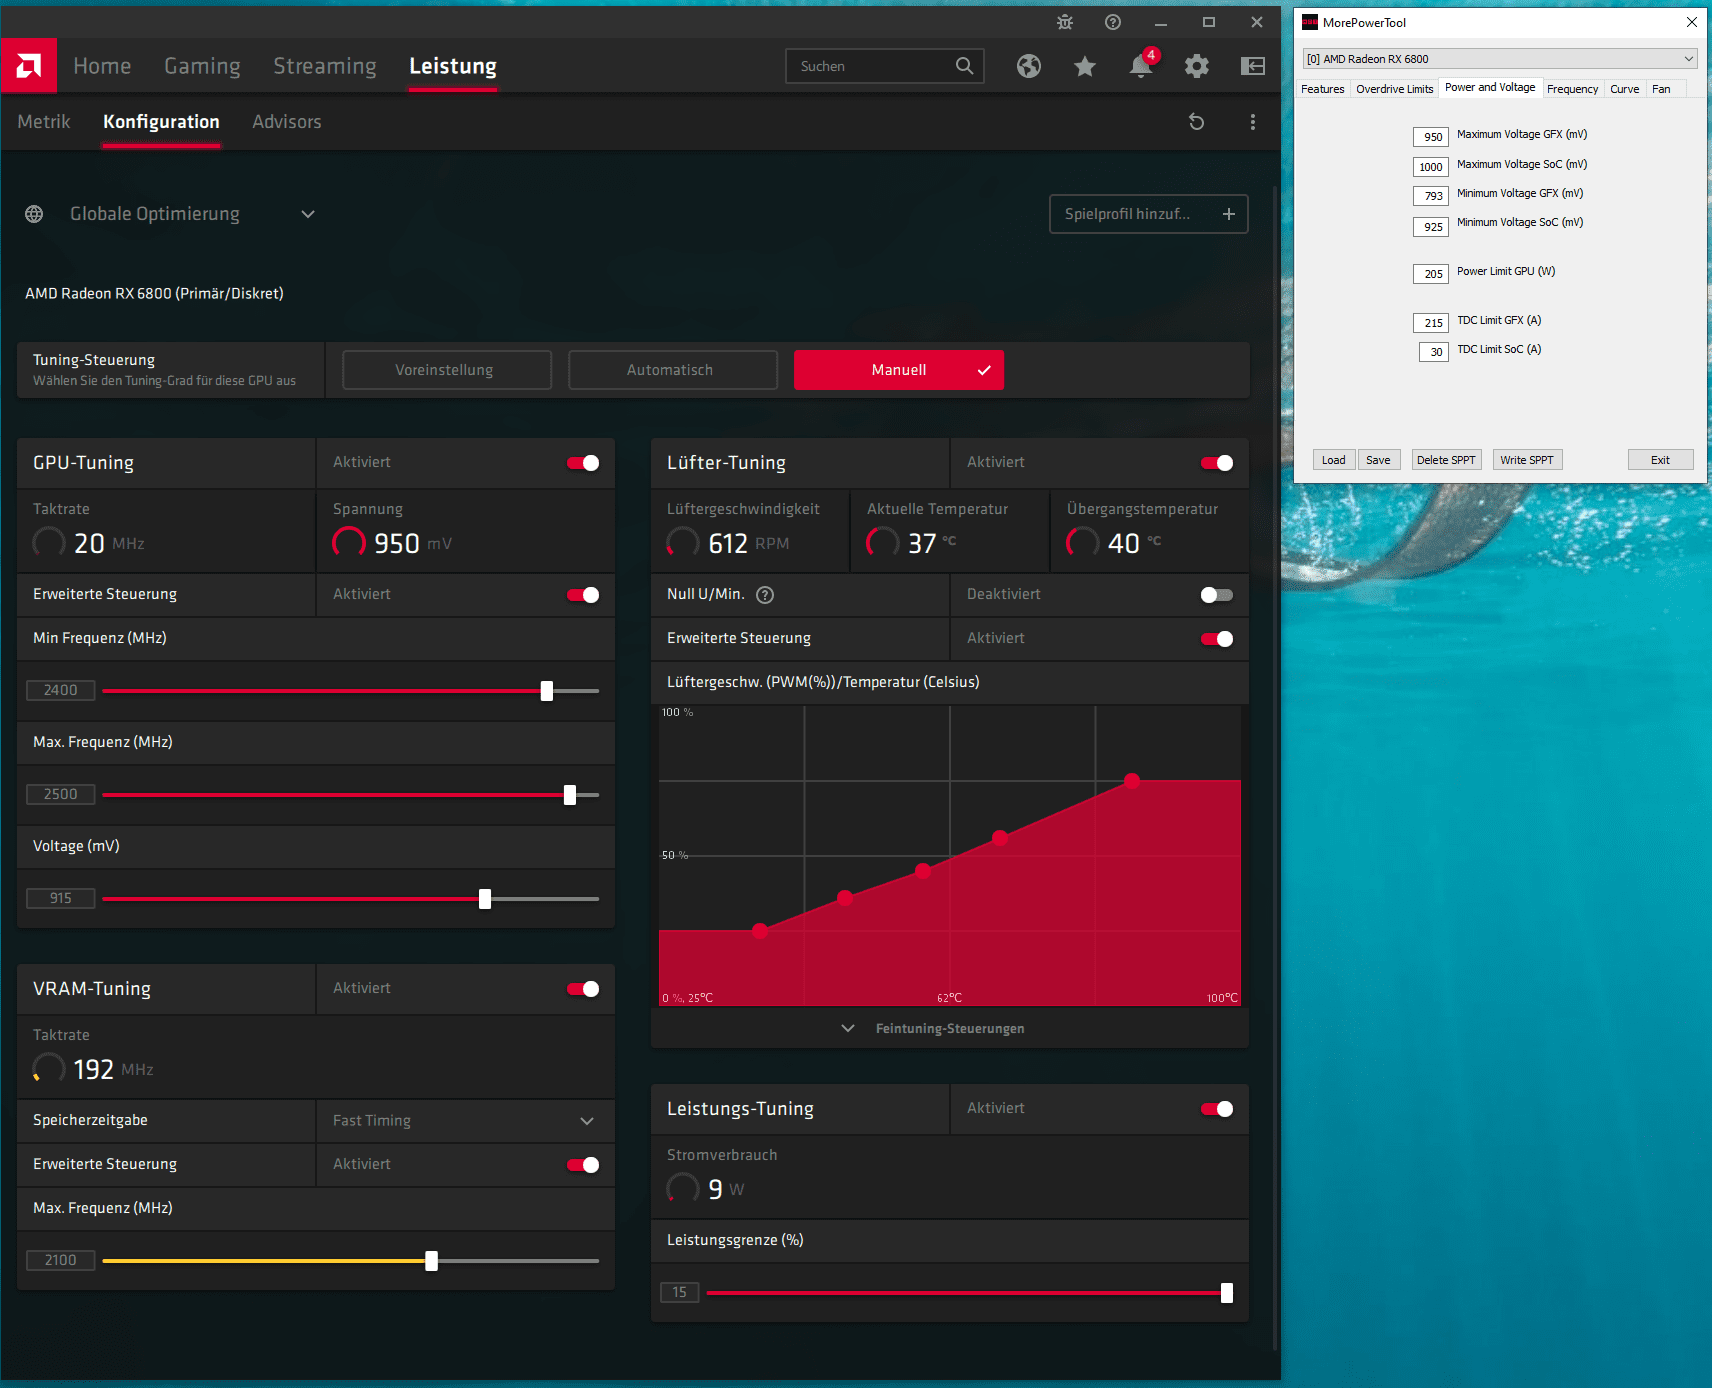Click the Voltage 915 value field

click(x=60, y=898)
